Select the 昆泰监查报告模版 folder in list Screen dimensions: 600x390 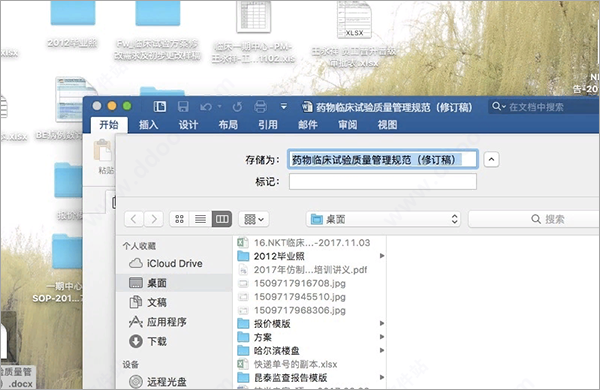pos(309,378)
